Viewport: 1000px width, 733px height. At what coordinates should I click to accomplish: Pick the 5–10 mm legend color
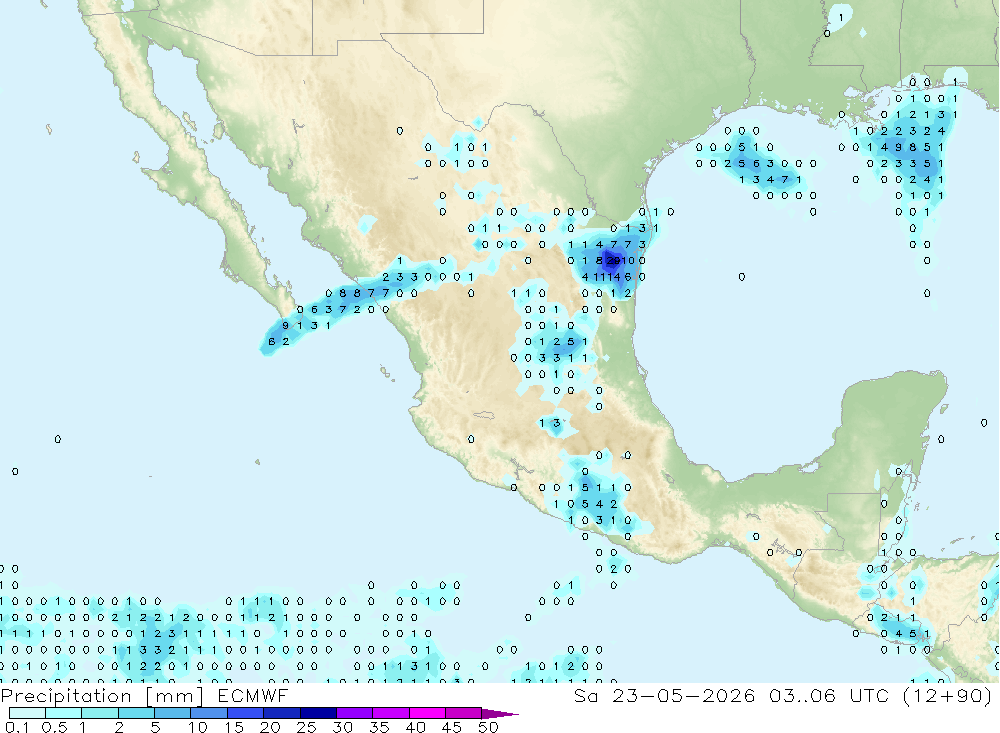tap(173, 713)
